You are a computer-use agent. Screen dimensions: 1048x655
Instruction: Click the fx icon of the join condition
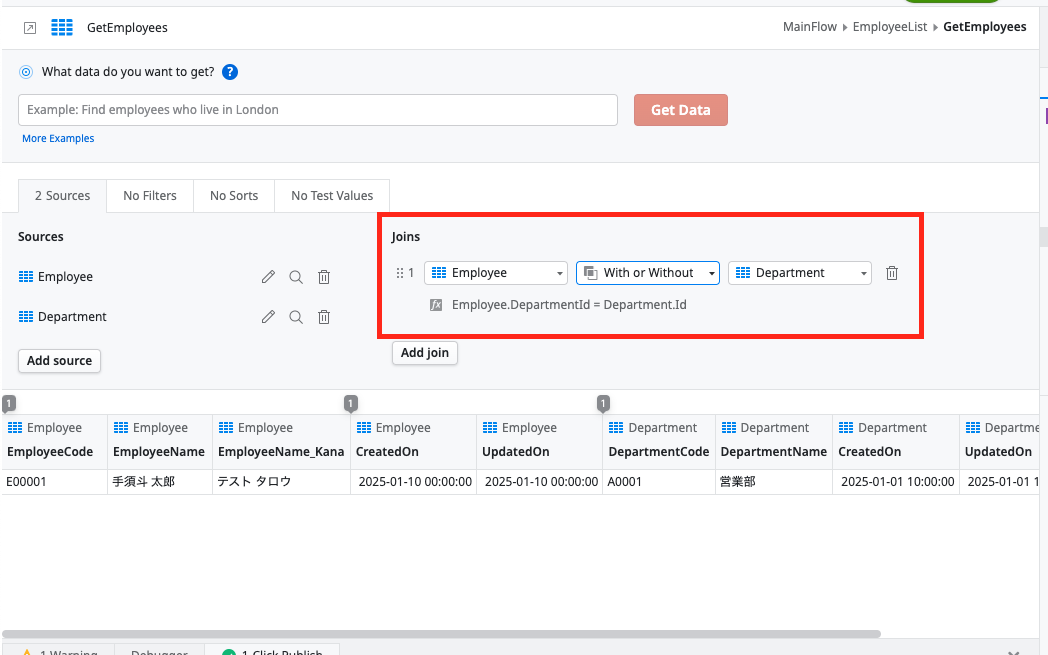click(436, 305)
